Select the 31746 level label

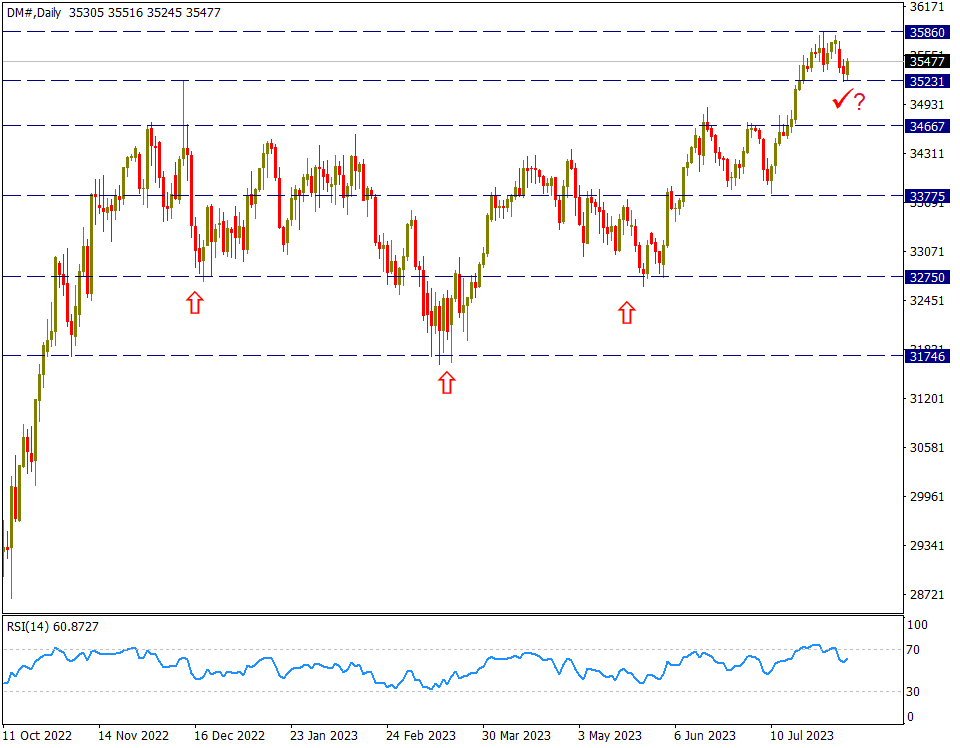tap(926, 356)
